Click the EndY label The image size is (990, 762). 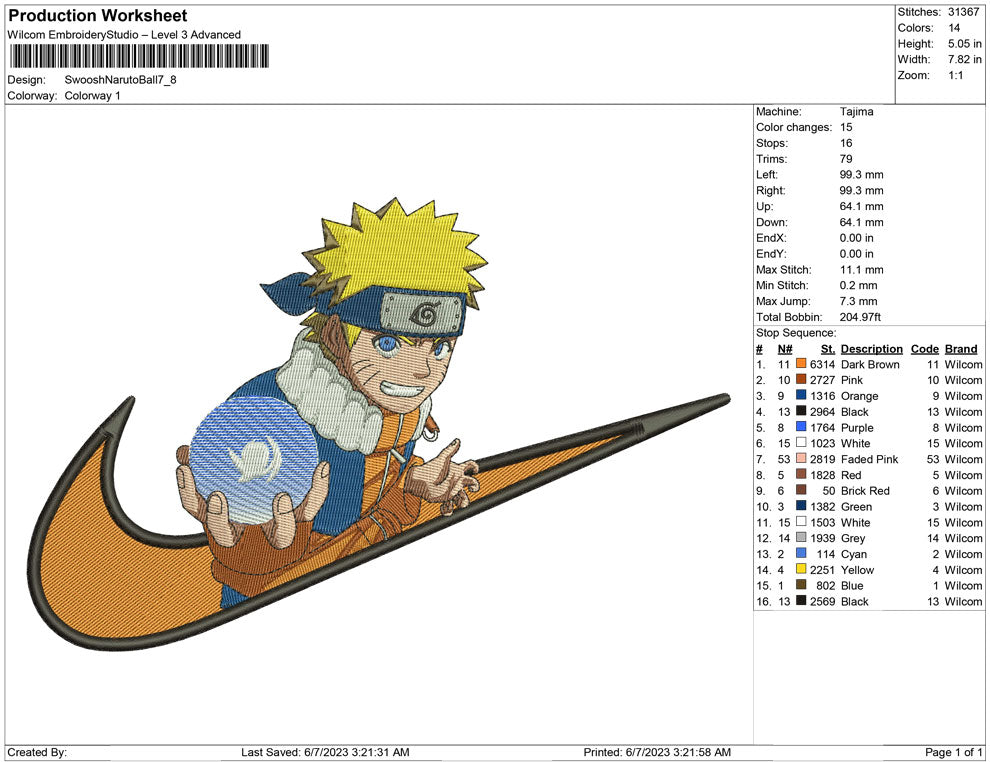coord(771,254)
